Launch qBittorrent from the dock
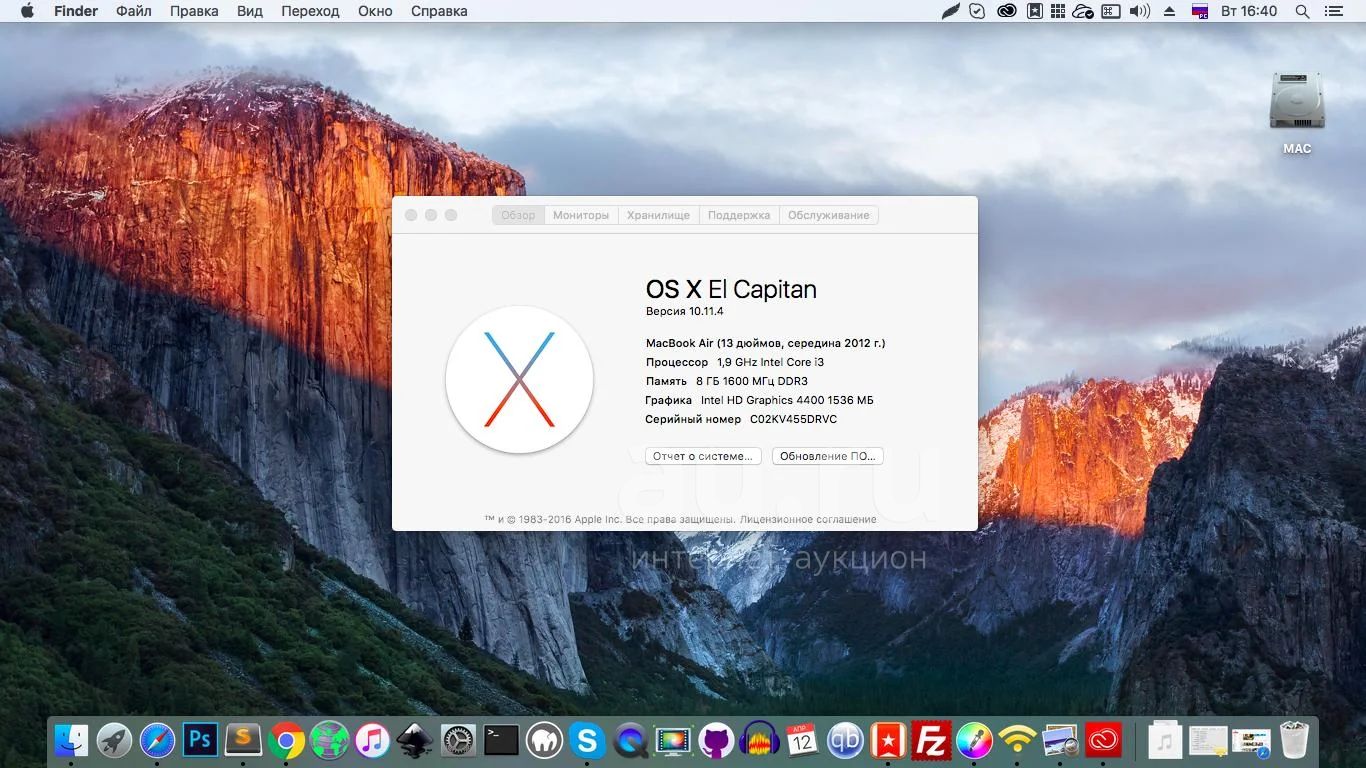 coord(845,740)
